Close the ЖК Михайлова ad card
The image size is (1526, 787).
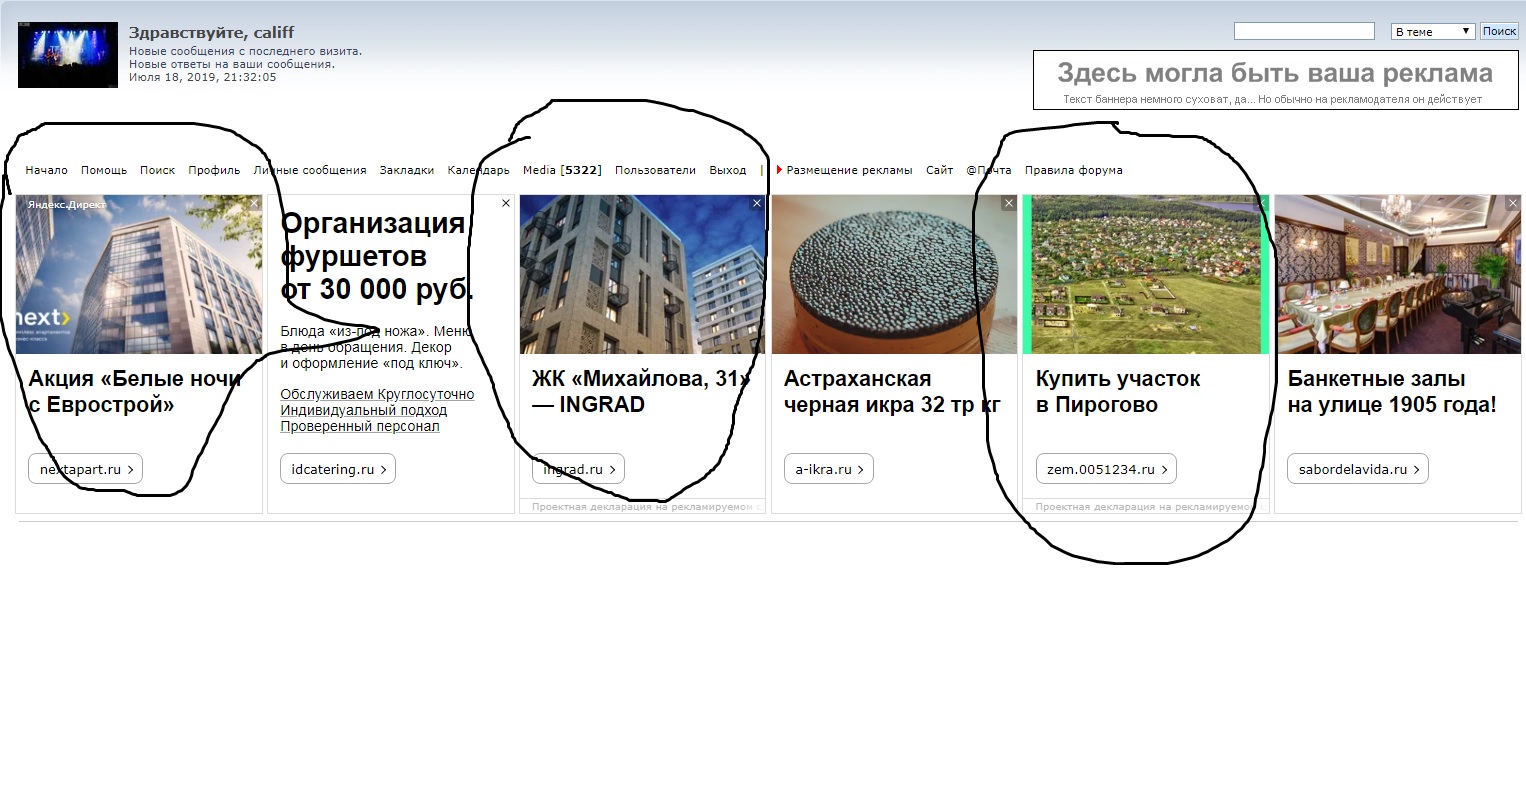point(757,203)
